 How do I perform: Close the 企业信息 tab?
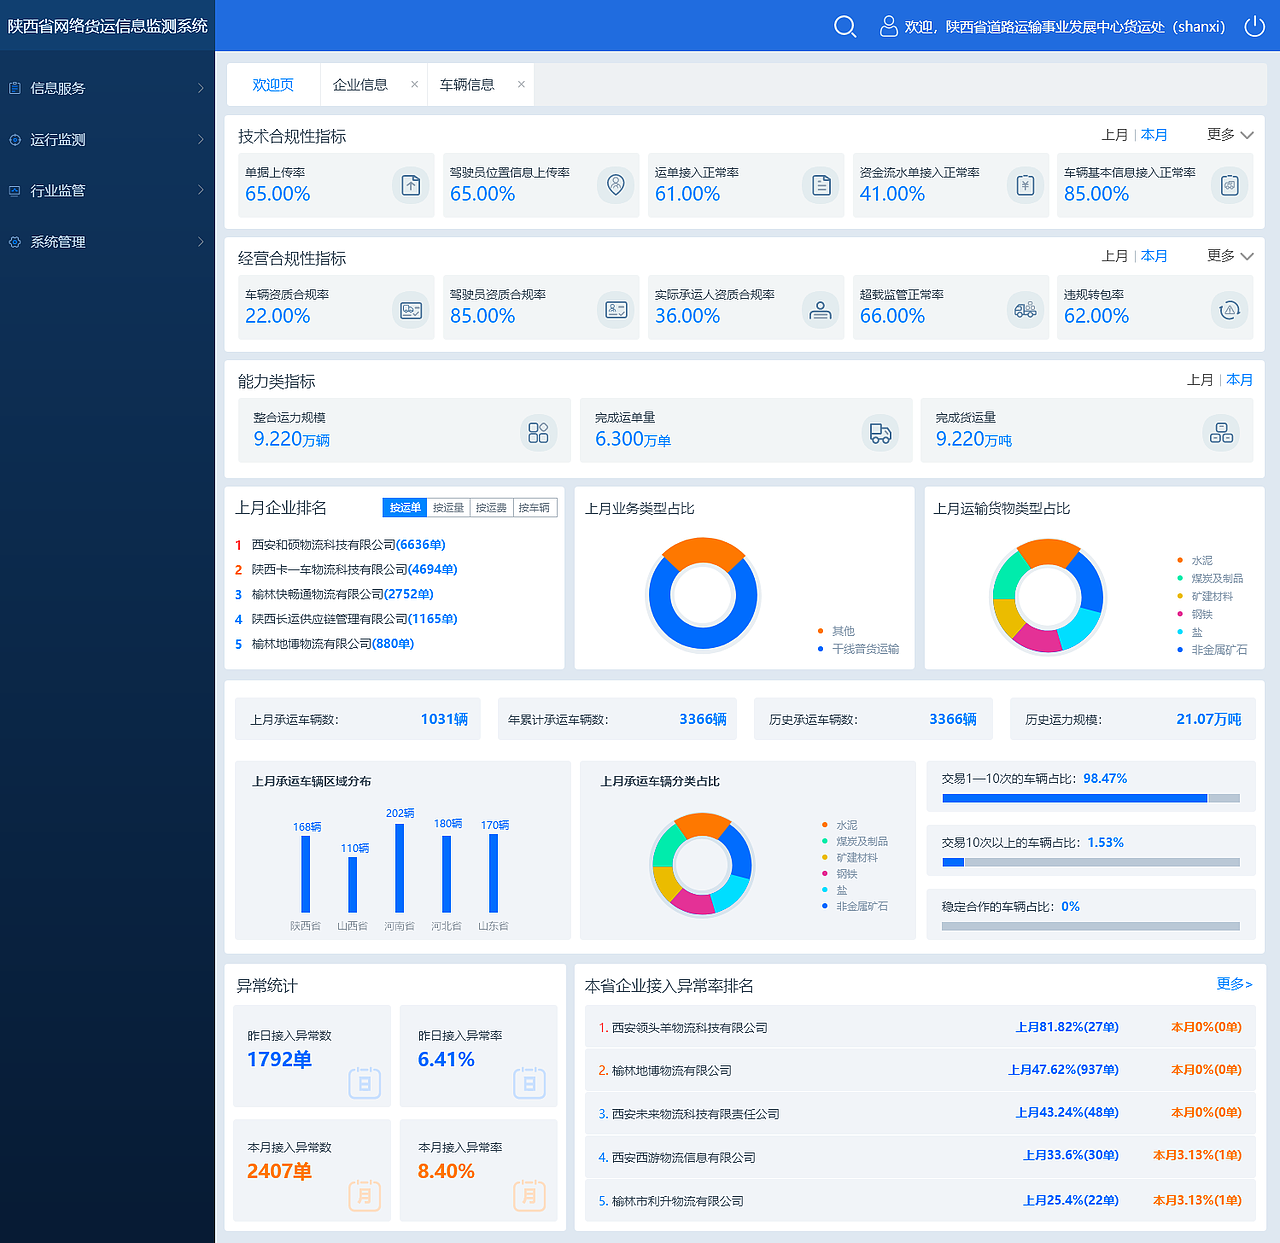(414, 85)
